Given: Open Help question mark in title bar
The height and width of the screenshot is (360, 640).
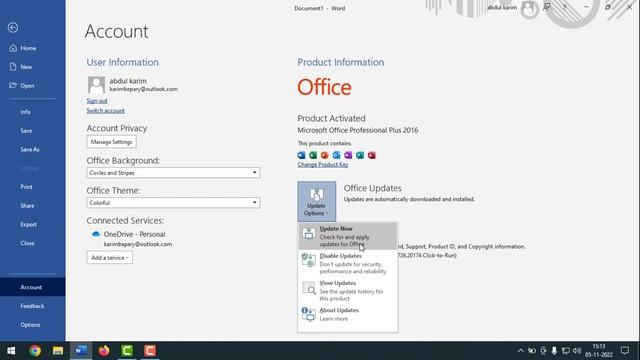Looking at the screenshot, I should click(x=565, y=7).
